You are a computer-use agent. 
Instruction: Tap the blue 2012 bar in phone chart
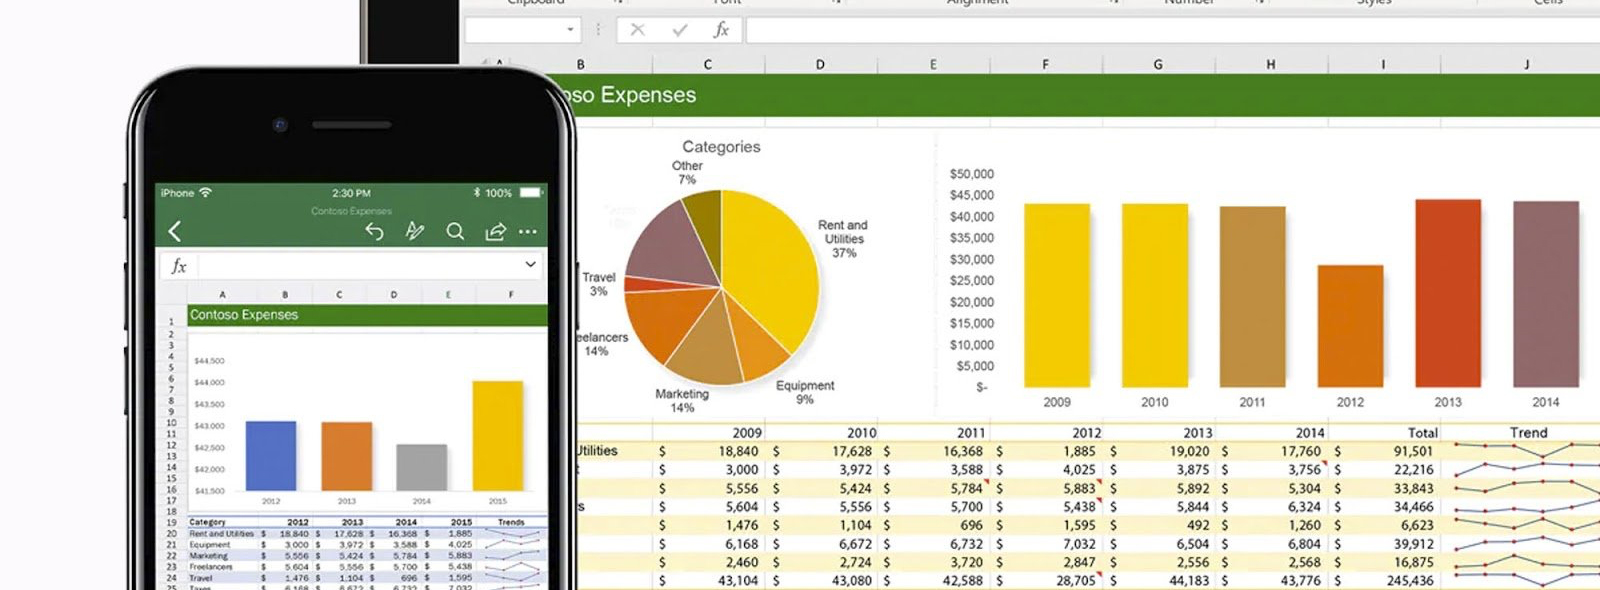click(x=271, y=455)
